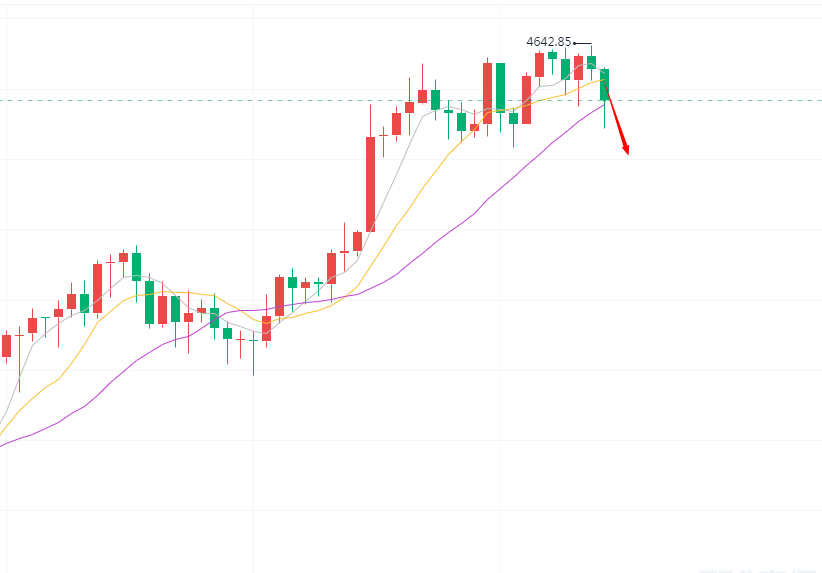Click the long lower wick of the final candle
Screen dimensions: 822x573
coord(604,114)
